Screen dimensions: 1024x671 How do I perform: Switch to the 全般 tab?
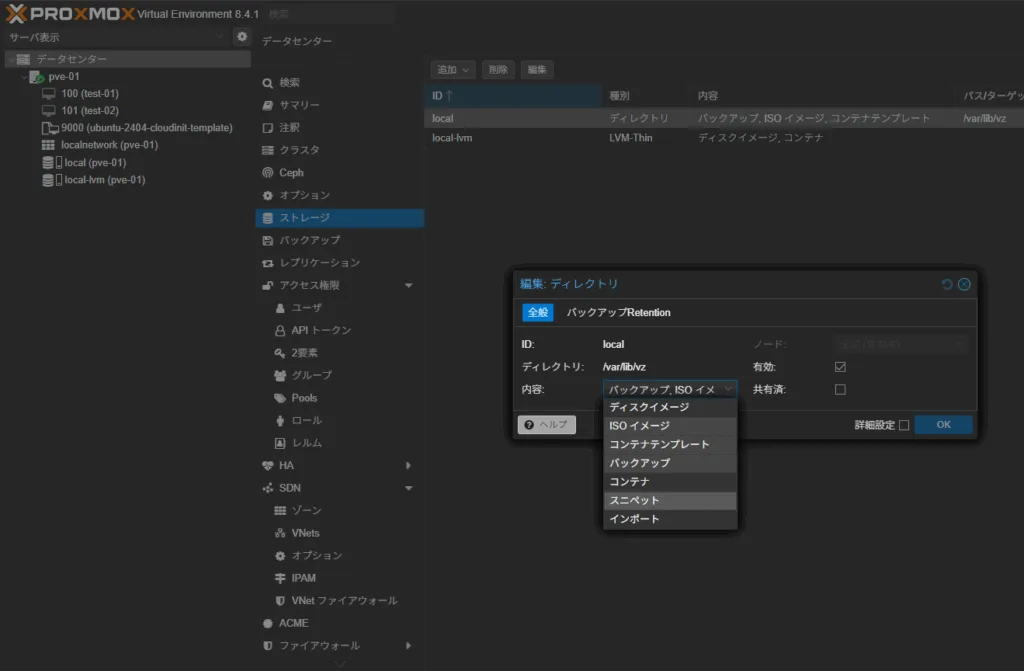pyautogui.click(x=537, y=312)
